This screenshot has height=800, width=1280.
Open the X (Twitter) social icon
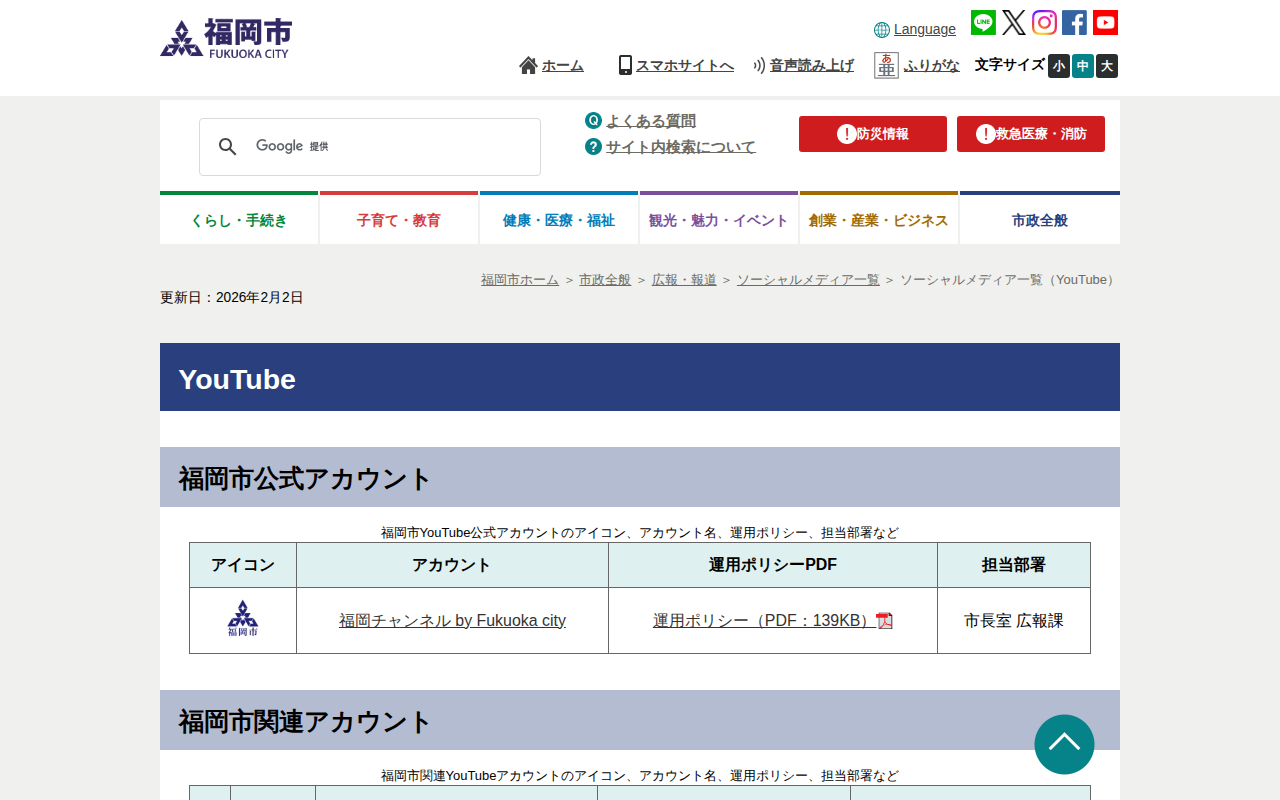point(1014,23)
